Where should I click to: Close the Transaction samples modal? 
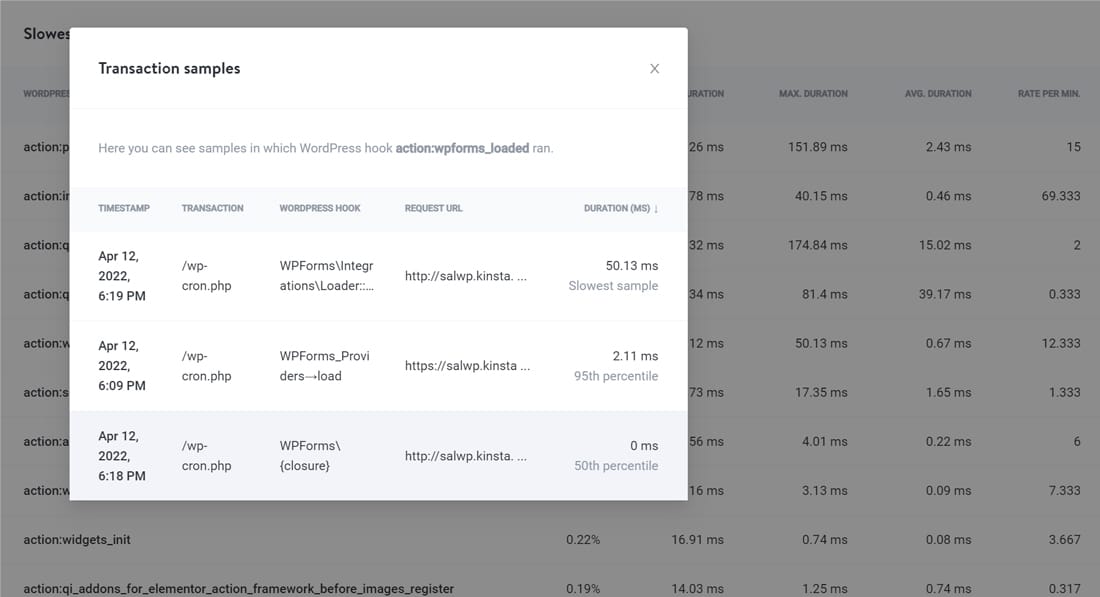[655, 68]
